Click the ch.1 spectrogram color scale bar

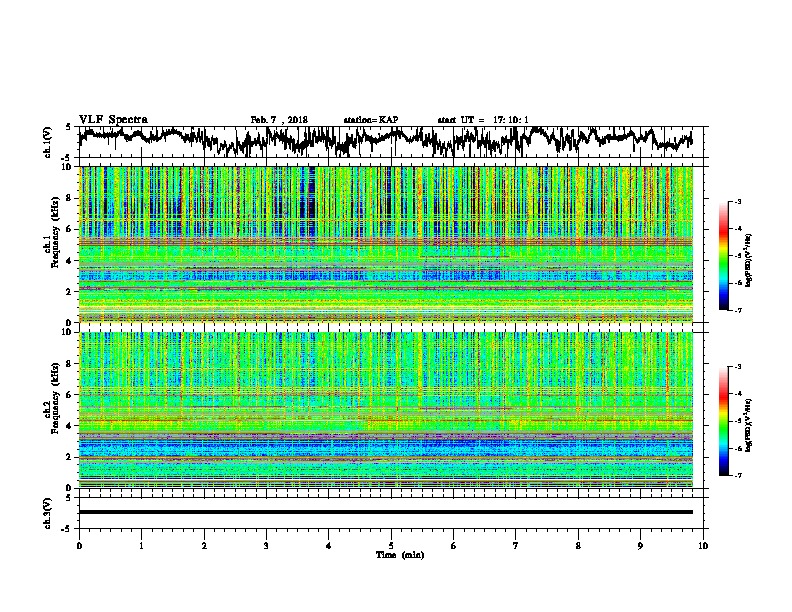pos(723,256)
